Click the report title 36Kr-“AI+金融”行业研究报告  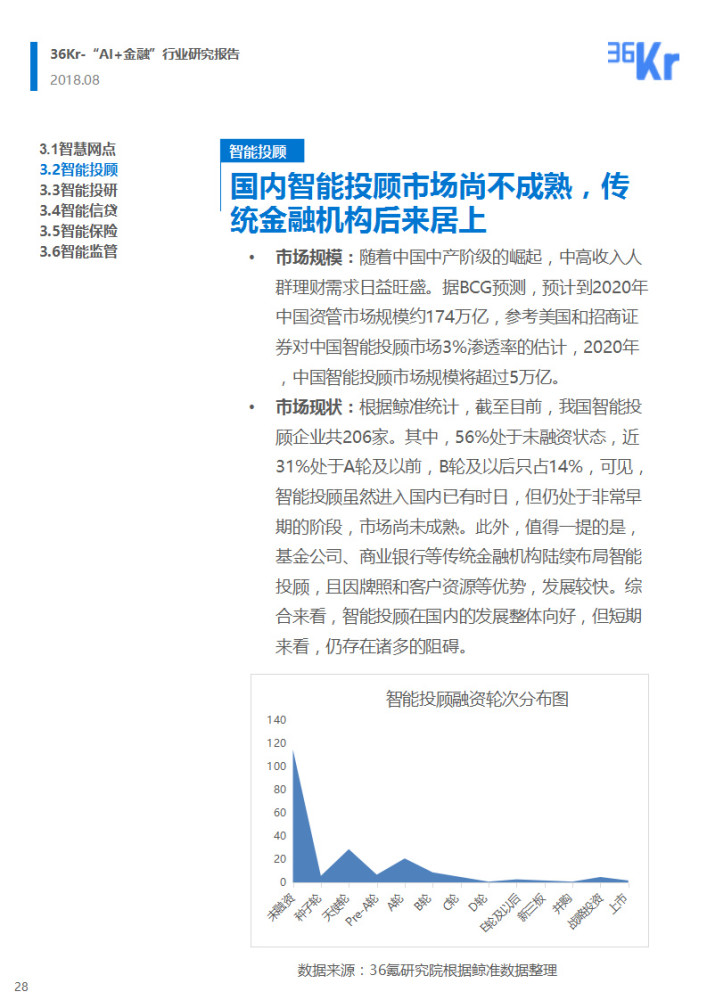(x=145, y=54)
